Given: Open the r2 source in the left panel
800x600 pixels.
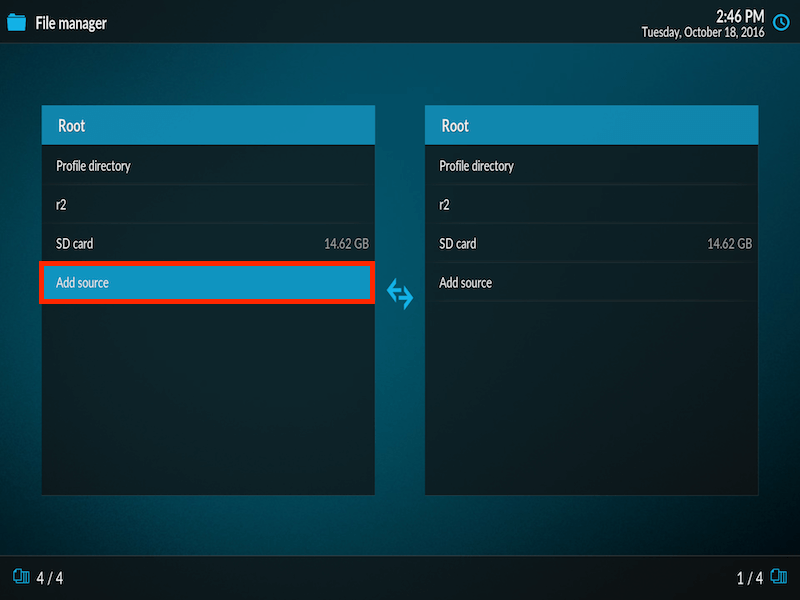Looking at the screenshot, I should 208,205.
